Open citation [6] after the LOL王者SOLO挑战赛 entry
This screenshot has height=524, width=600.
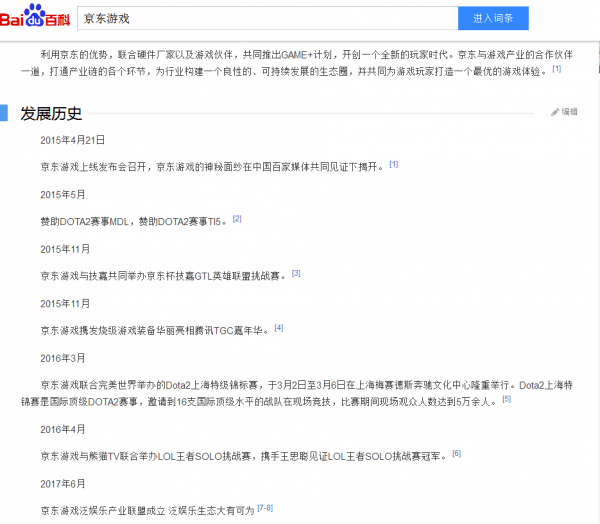point(456,453)
